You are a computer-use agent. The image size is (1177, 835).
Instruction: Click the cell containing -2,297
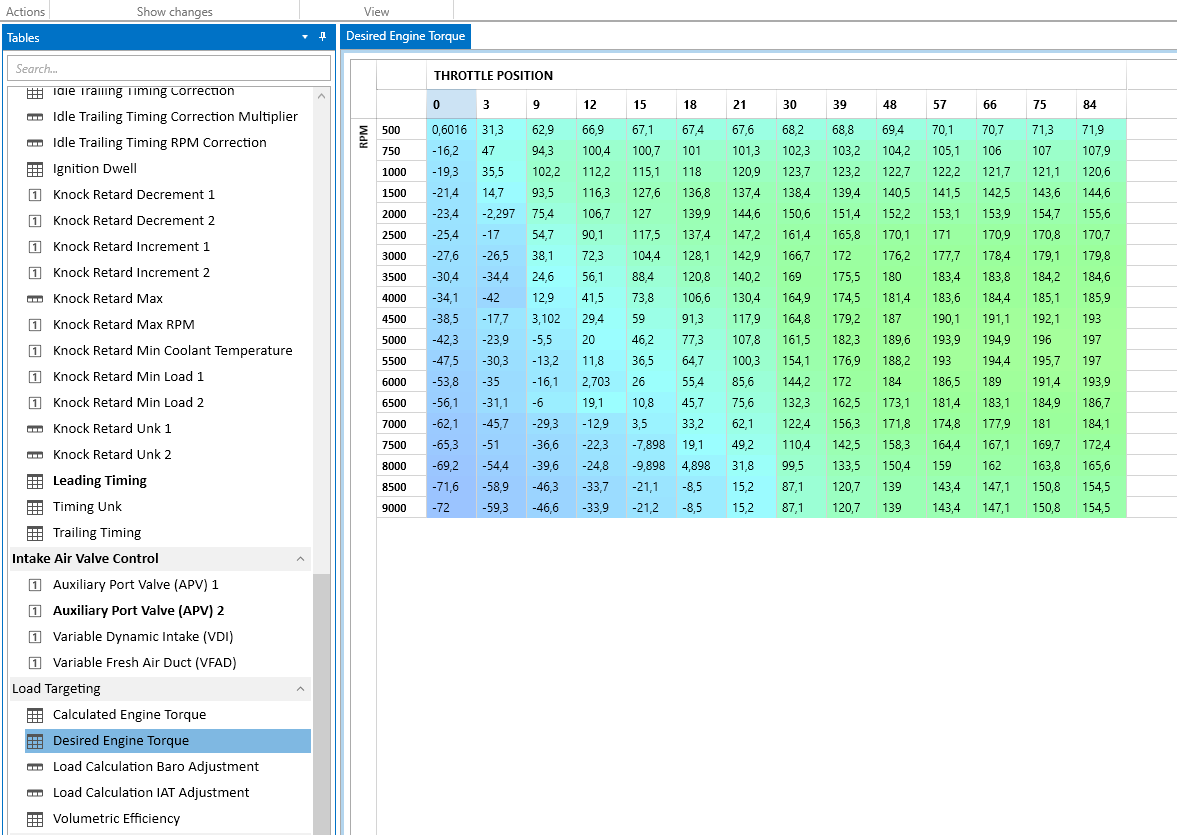coord(501,214)
